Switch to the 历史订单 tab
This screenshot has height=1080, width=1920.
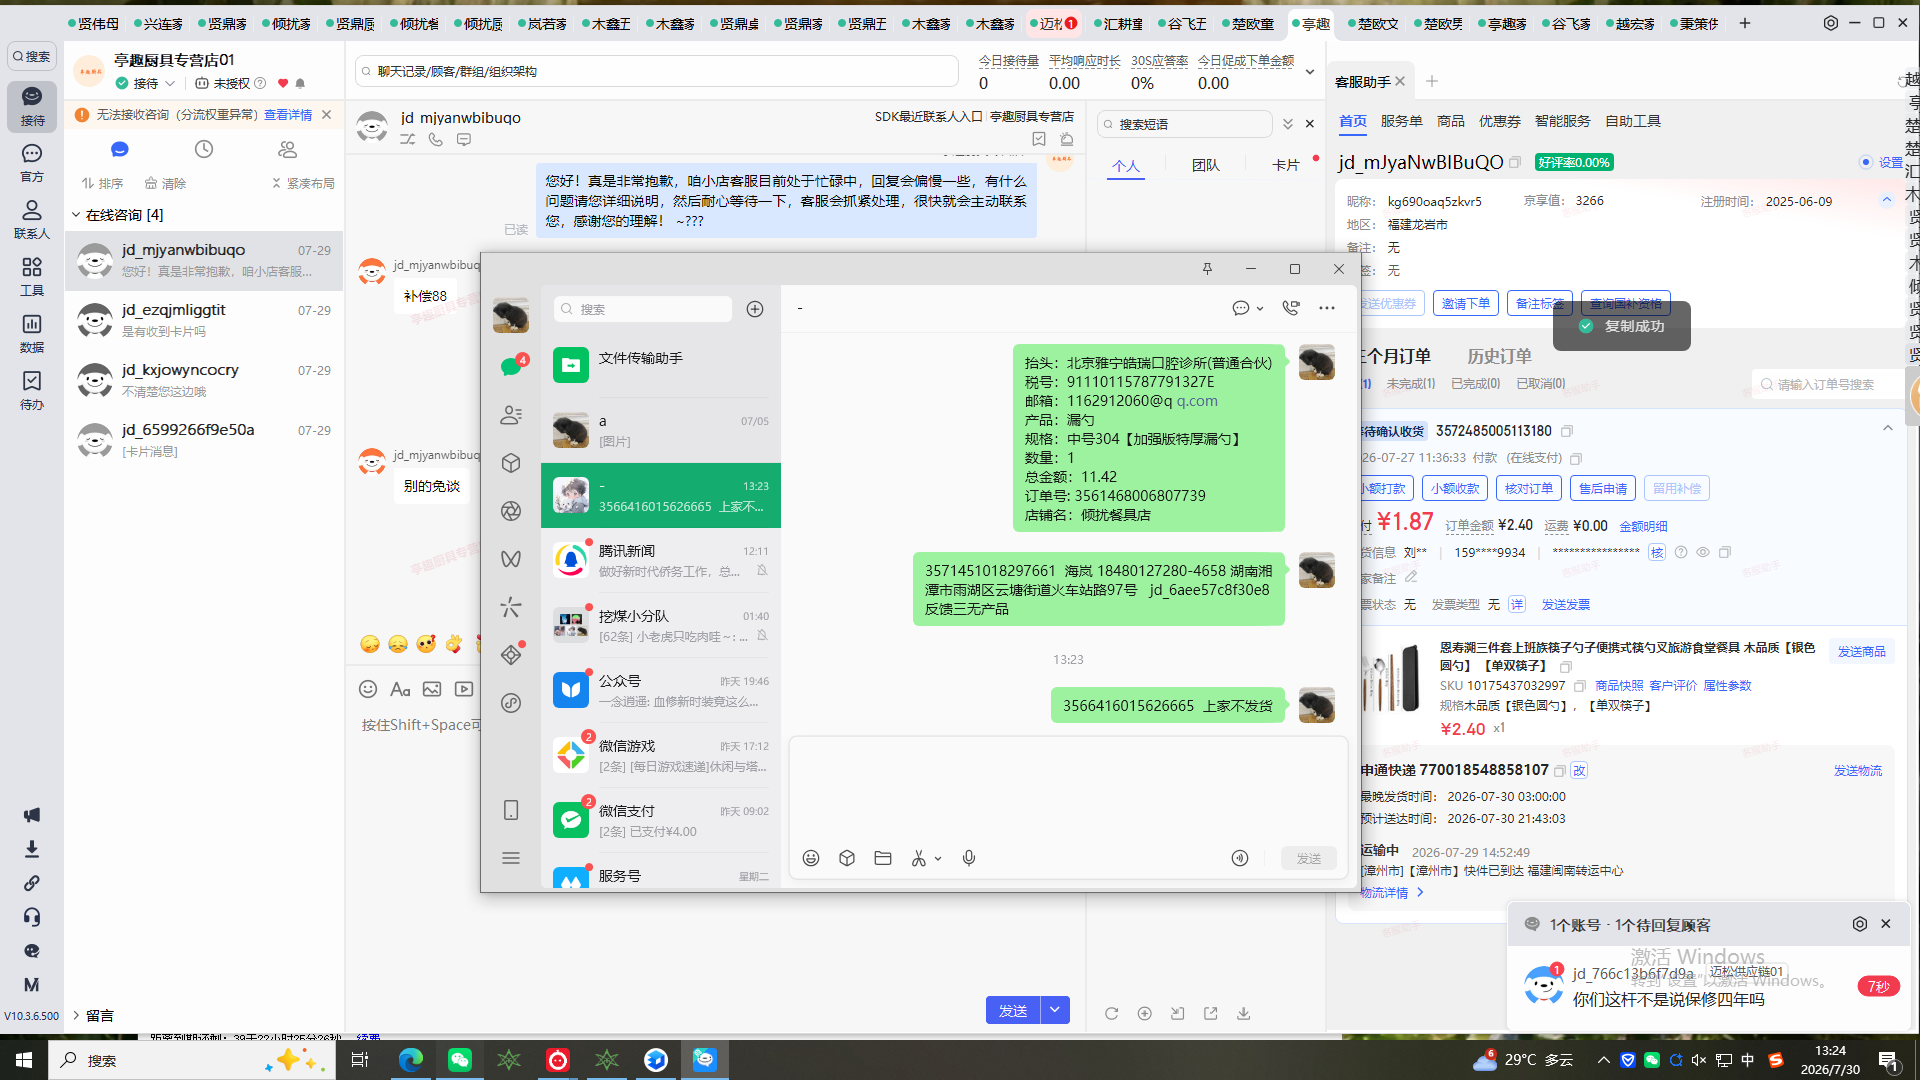[x=1499, y=356]
